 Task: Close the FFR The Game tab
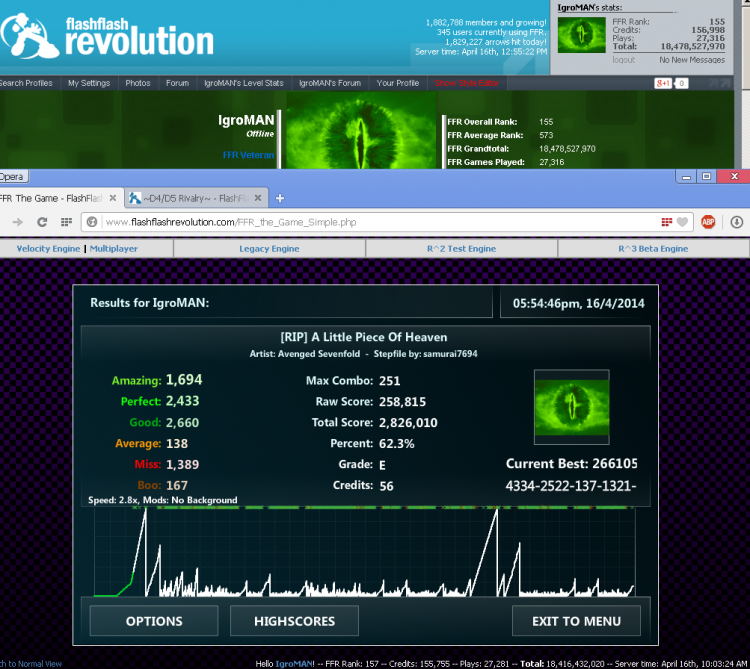(x=113, y=197)
